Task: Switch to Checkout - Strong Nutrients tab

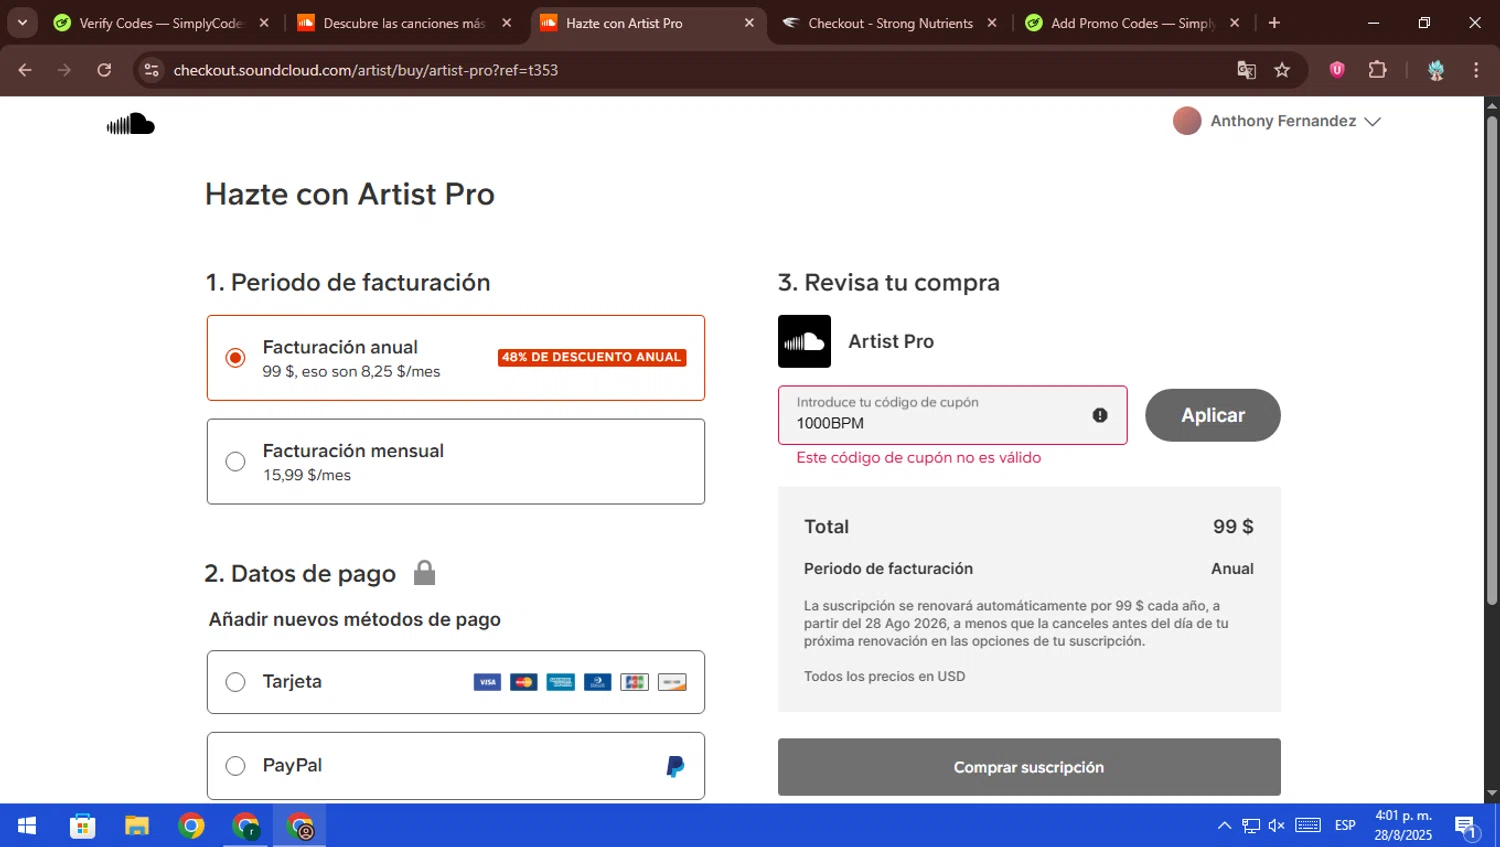Action: coord(889,23)
